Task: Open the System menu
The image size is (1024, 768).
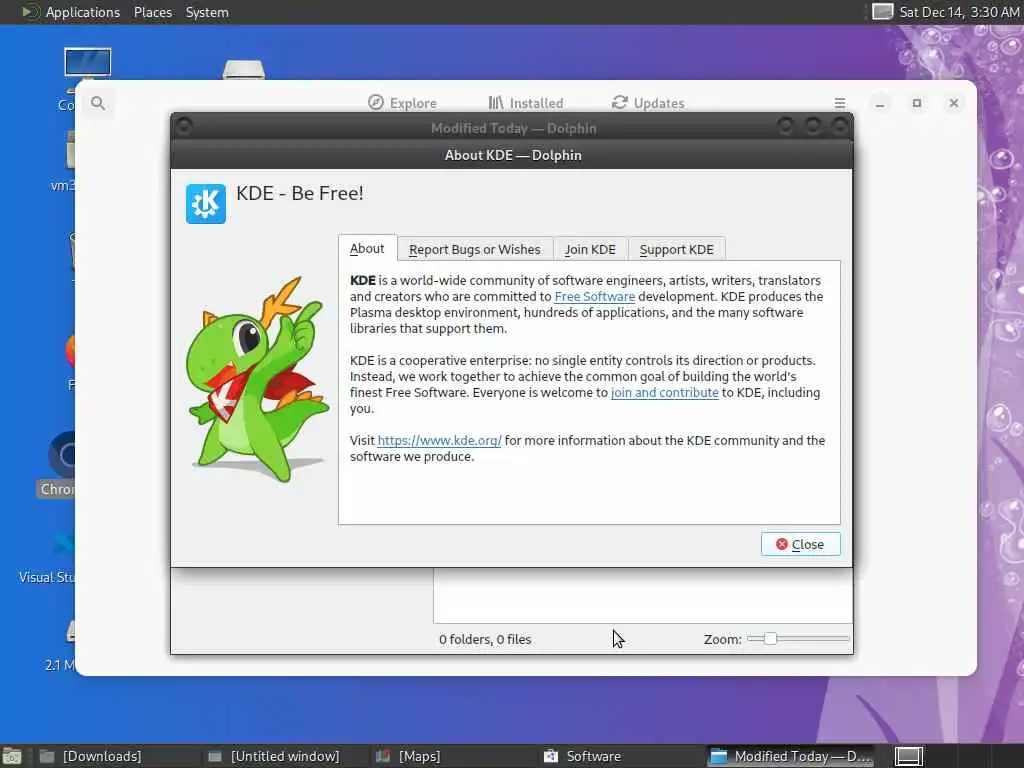Action: (207, 12)
